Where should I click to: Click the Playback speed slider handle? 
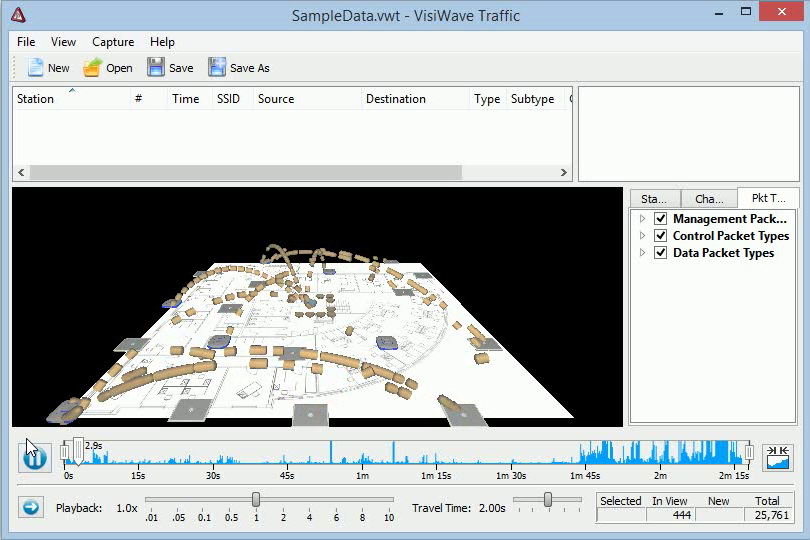pos(256,499)
